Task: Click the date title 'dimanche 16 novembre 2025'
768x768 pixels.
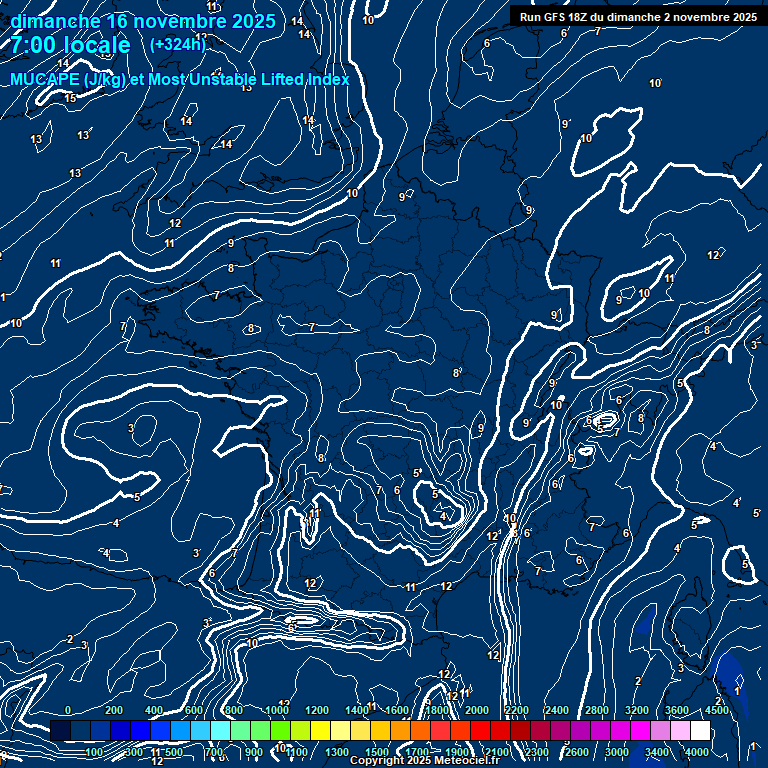Action: click(x=143, y=22)
